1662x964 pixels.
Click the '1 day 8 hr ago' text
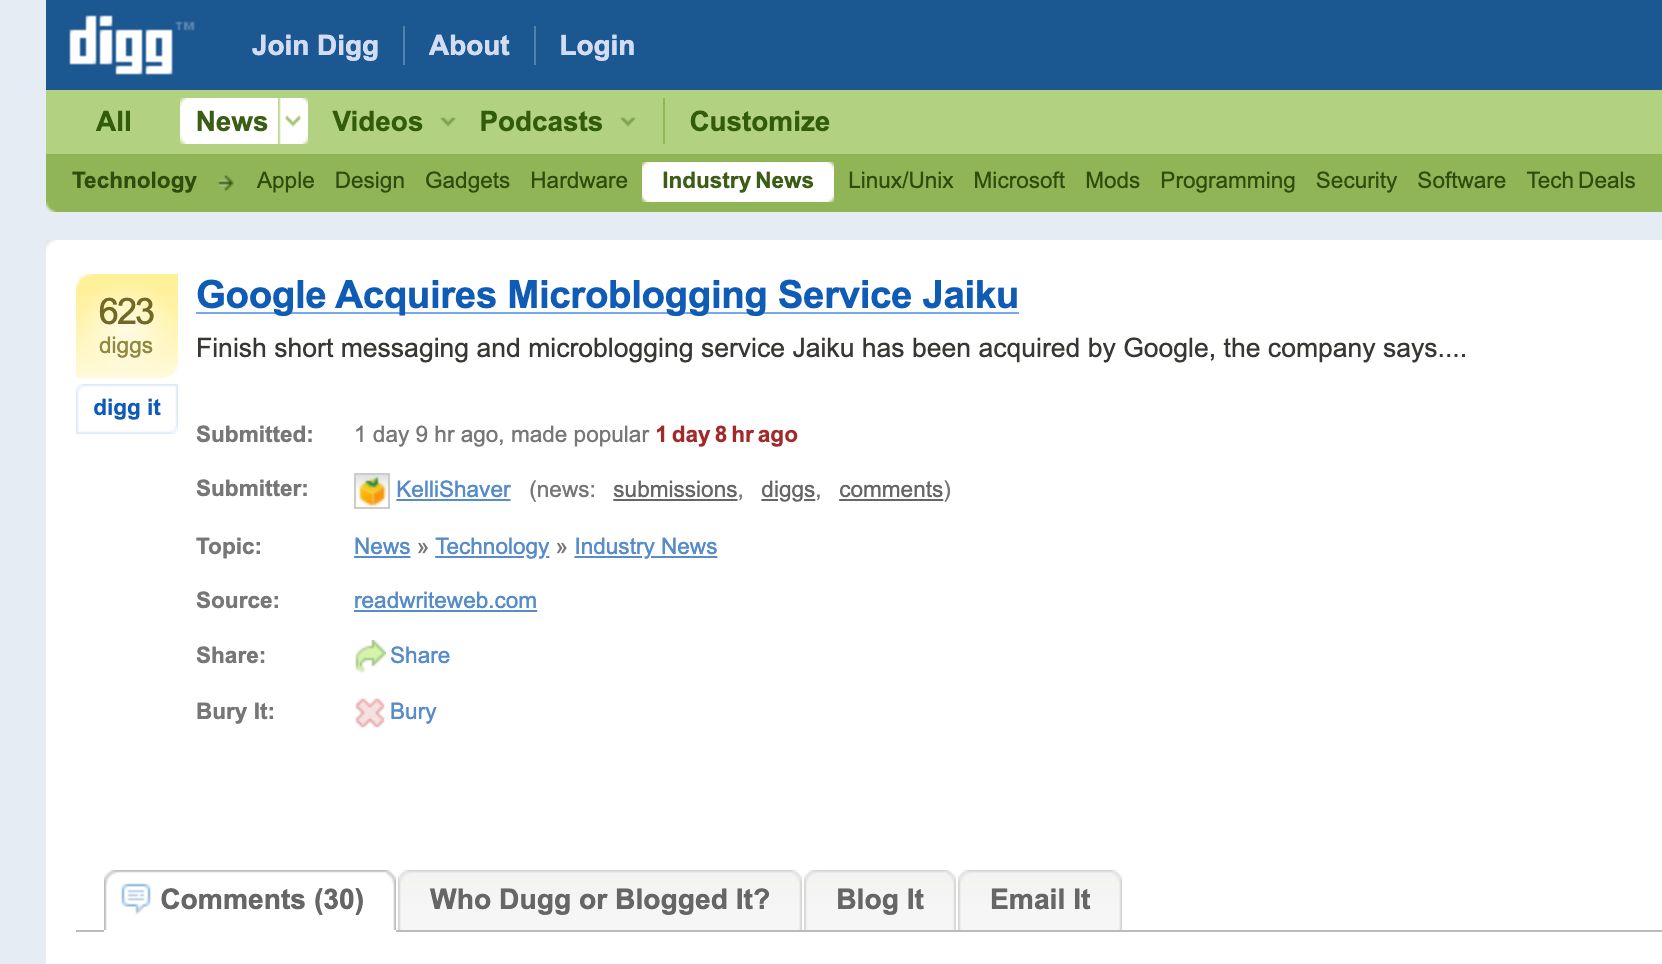pos(727,434)
